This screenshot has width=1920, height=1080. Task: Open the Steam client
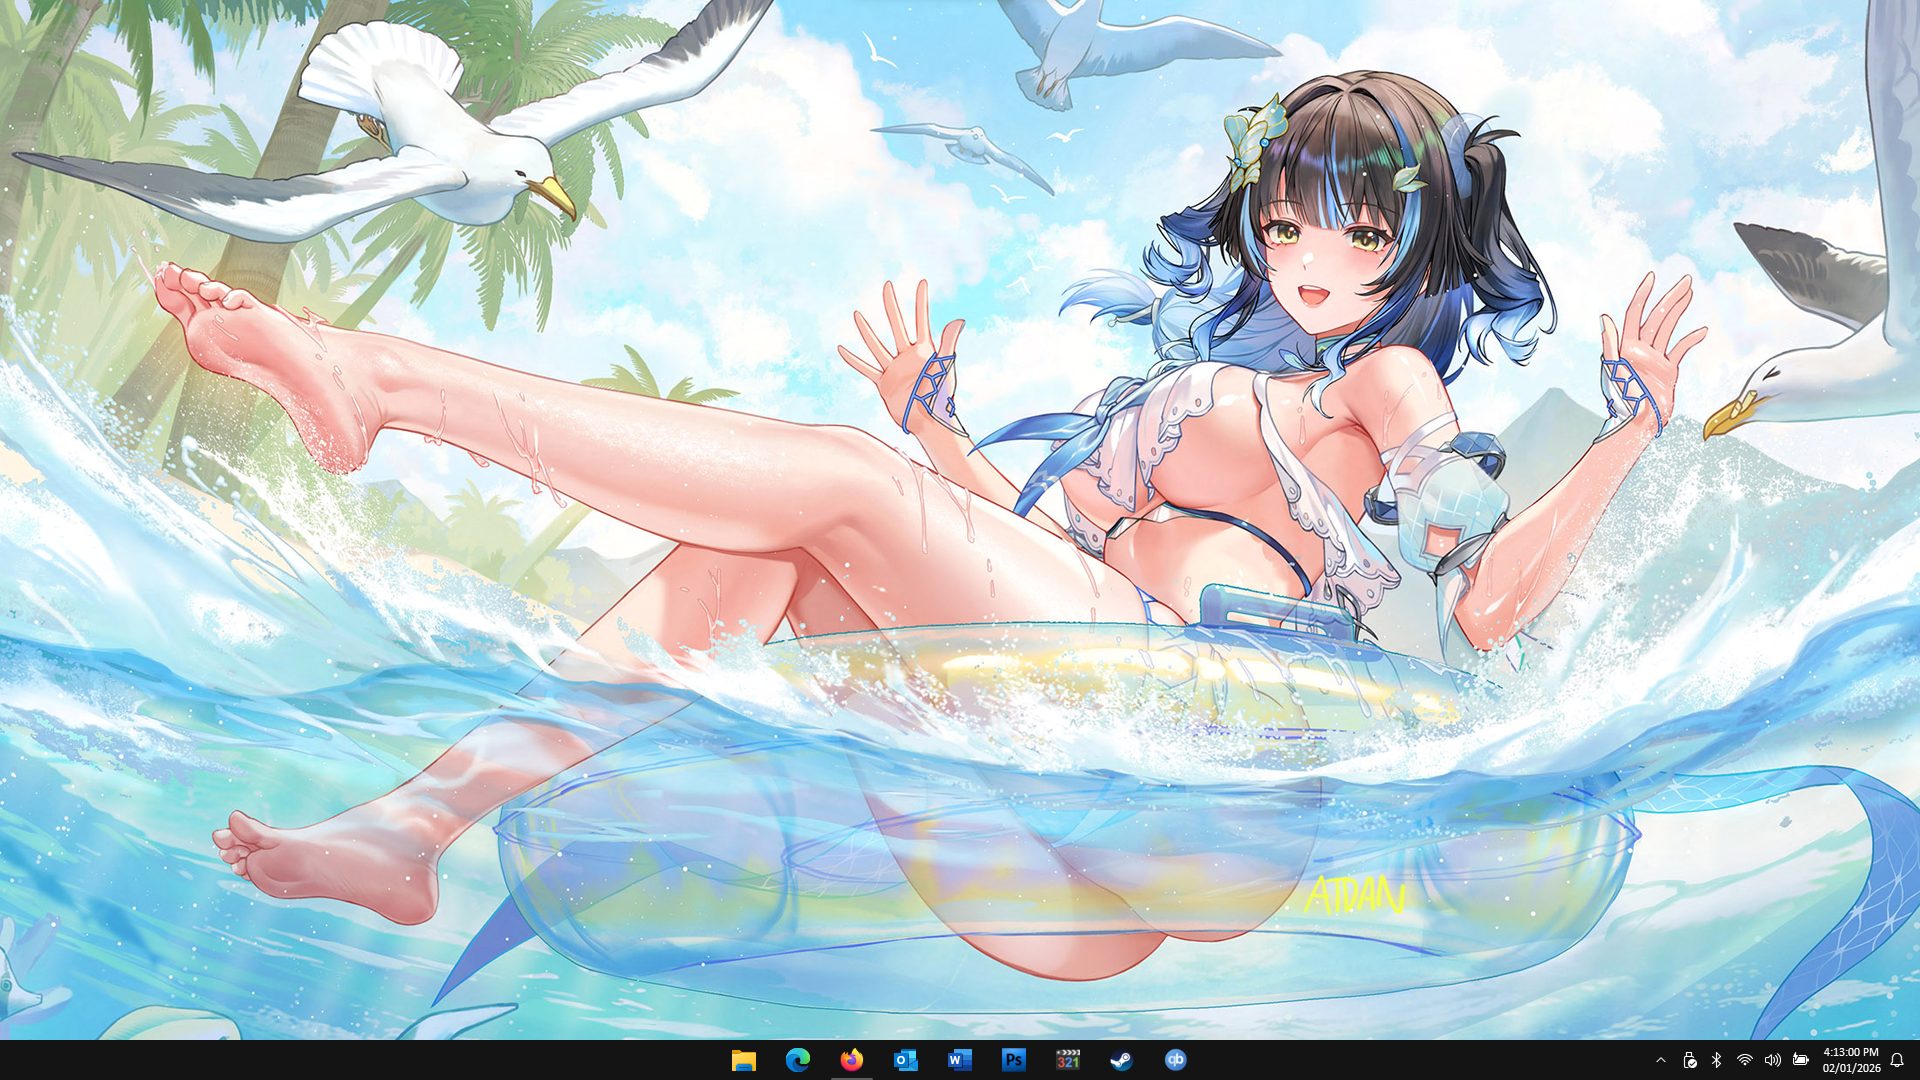click(1121, 1060)
